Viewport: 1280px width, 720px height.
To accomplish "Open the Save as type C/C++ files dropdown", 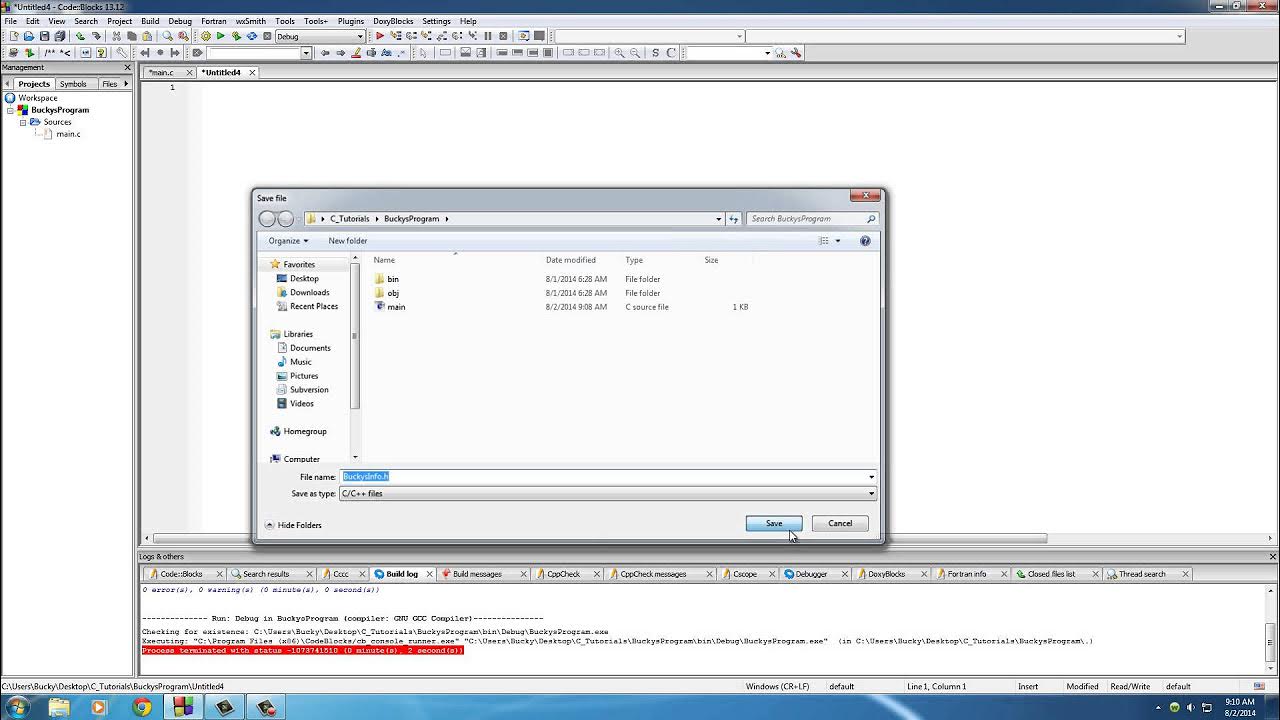I will click(x=608, y=494).
